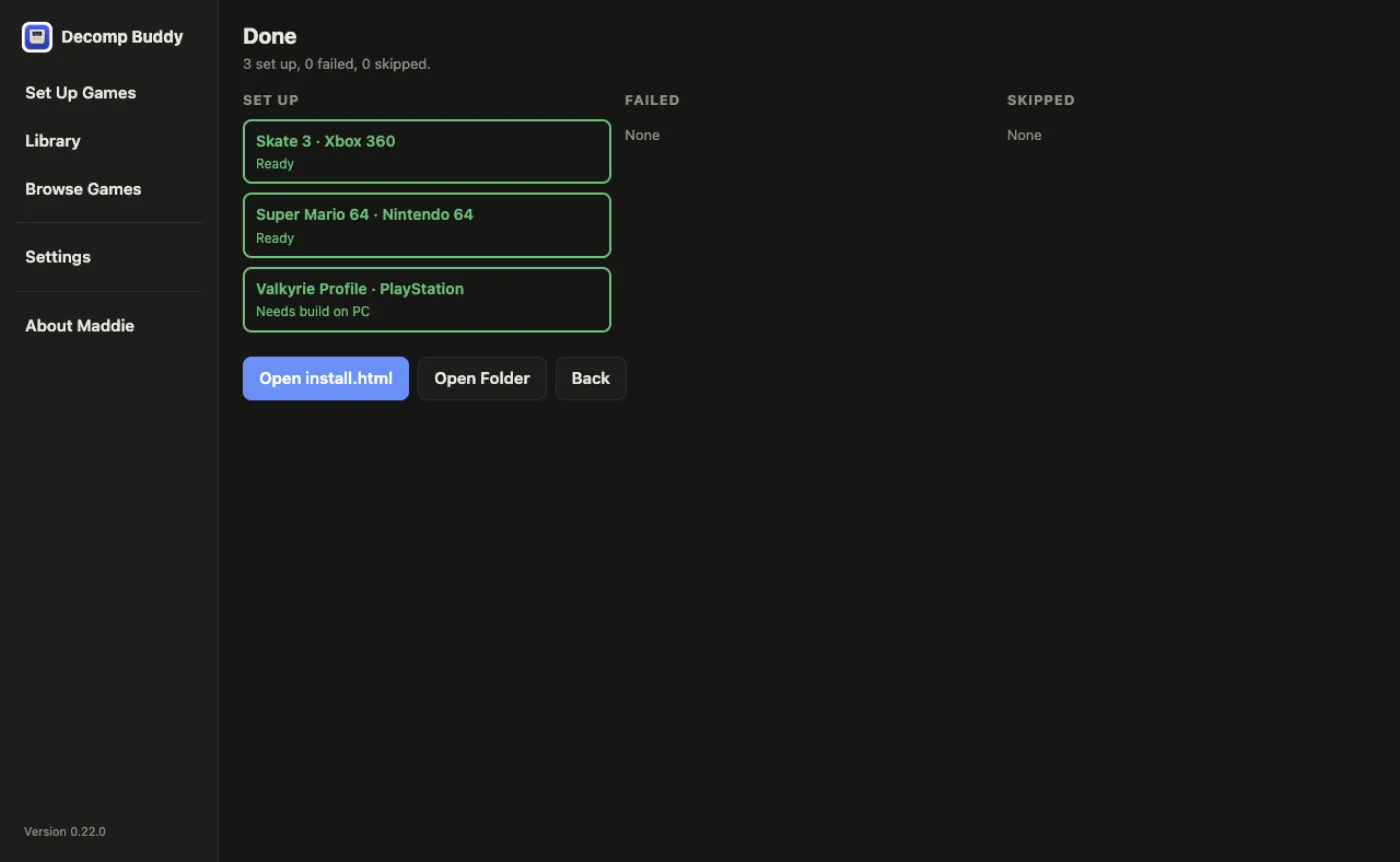The height and width of the screenshot is (862, 1400).
Task: Select the Super Mario 64 · Nintendo 64 card
Action: 427,225
